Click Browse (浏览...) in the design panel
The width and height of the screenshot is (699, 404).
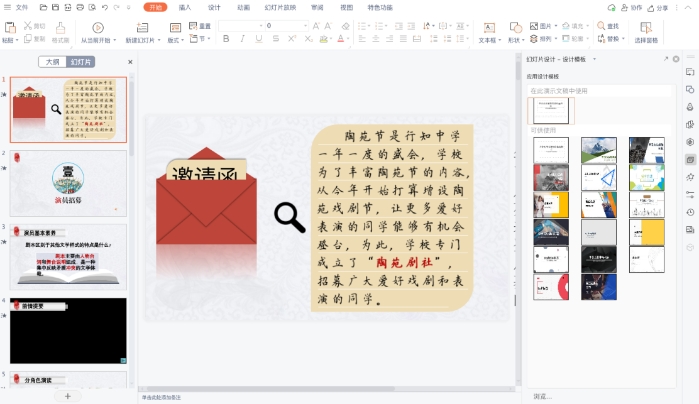pyautogui.click(x=543, y=396)
